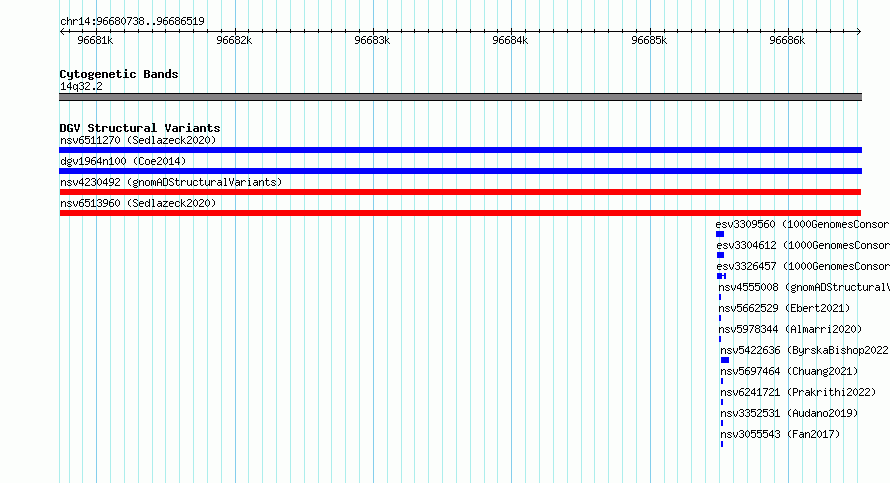Click the chr14:96680738..96686519 coordinates label
Screen dimensions: 890x483
(132, 22)
